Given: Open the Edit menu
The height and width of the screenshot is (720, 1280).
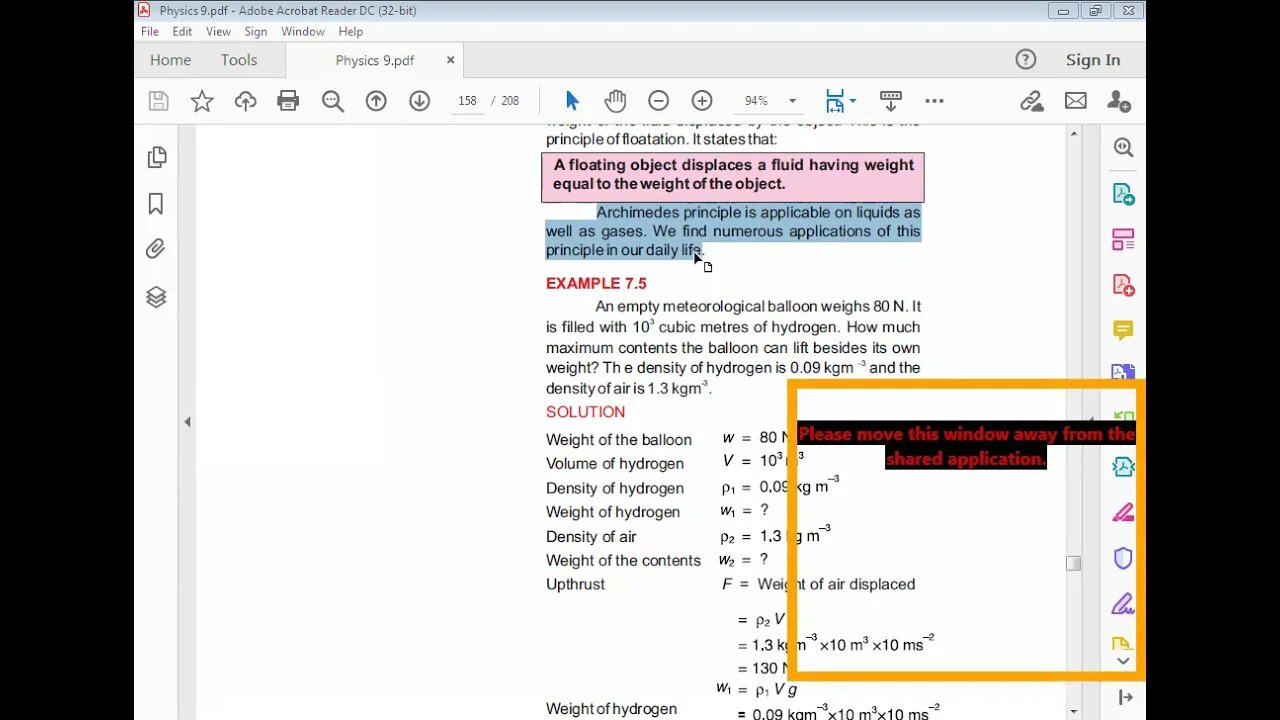Looking at the screenshot, I should click(x=182, y=31).
